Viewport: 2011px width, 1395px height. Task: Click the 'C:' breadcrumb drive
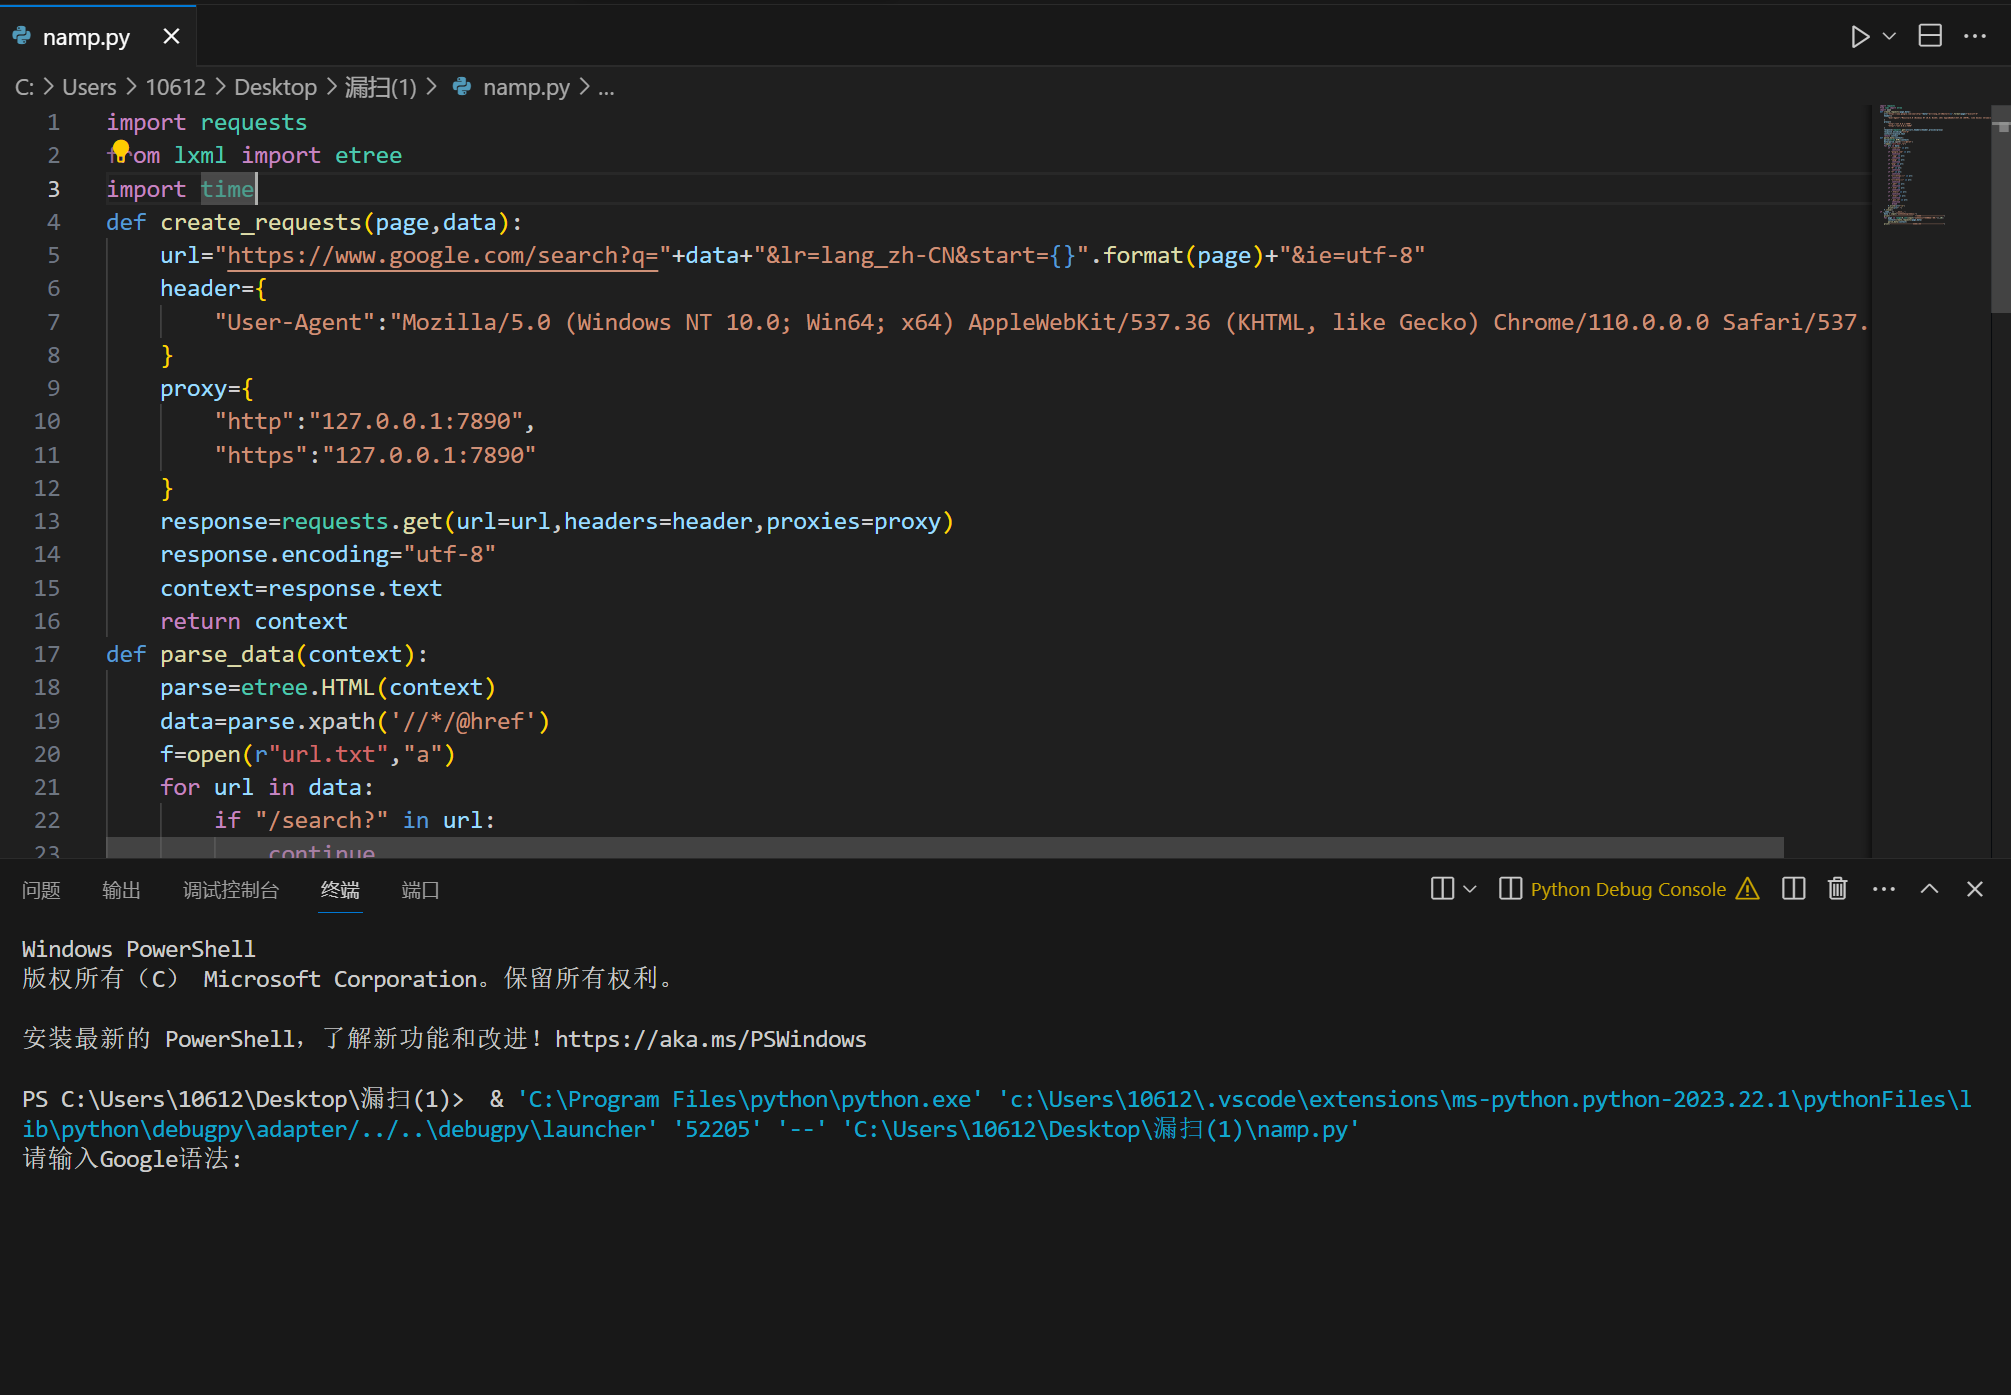point(24,87)
